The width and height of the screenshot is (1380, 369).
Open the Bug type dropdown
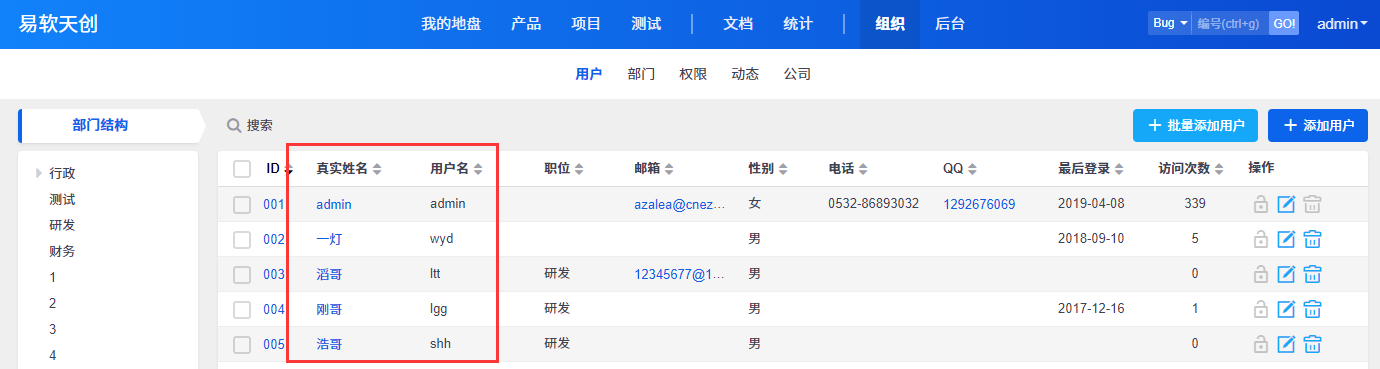[x=1170, y=23]
